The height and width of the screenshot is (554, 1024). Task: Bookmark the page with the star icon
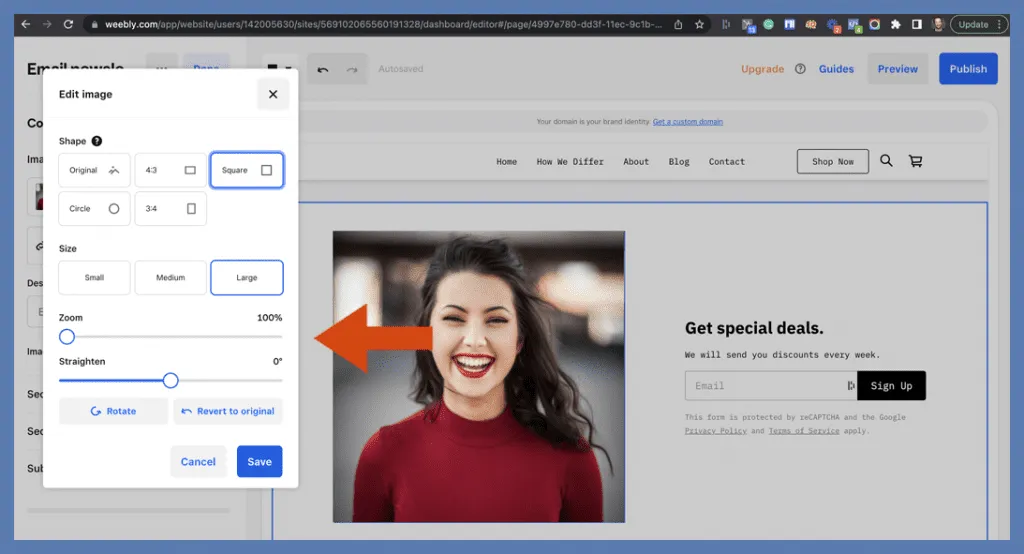click(700, 24)
